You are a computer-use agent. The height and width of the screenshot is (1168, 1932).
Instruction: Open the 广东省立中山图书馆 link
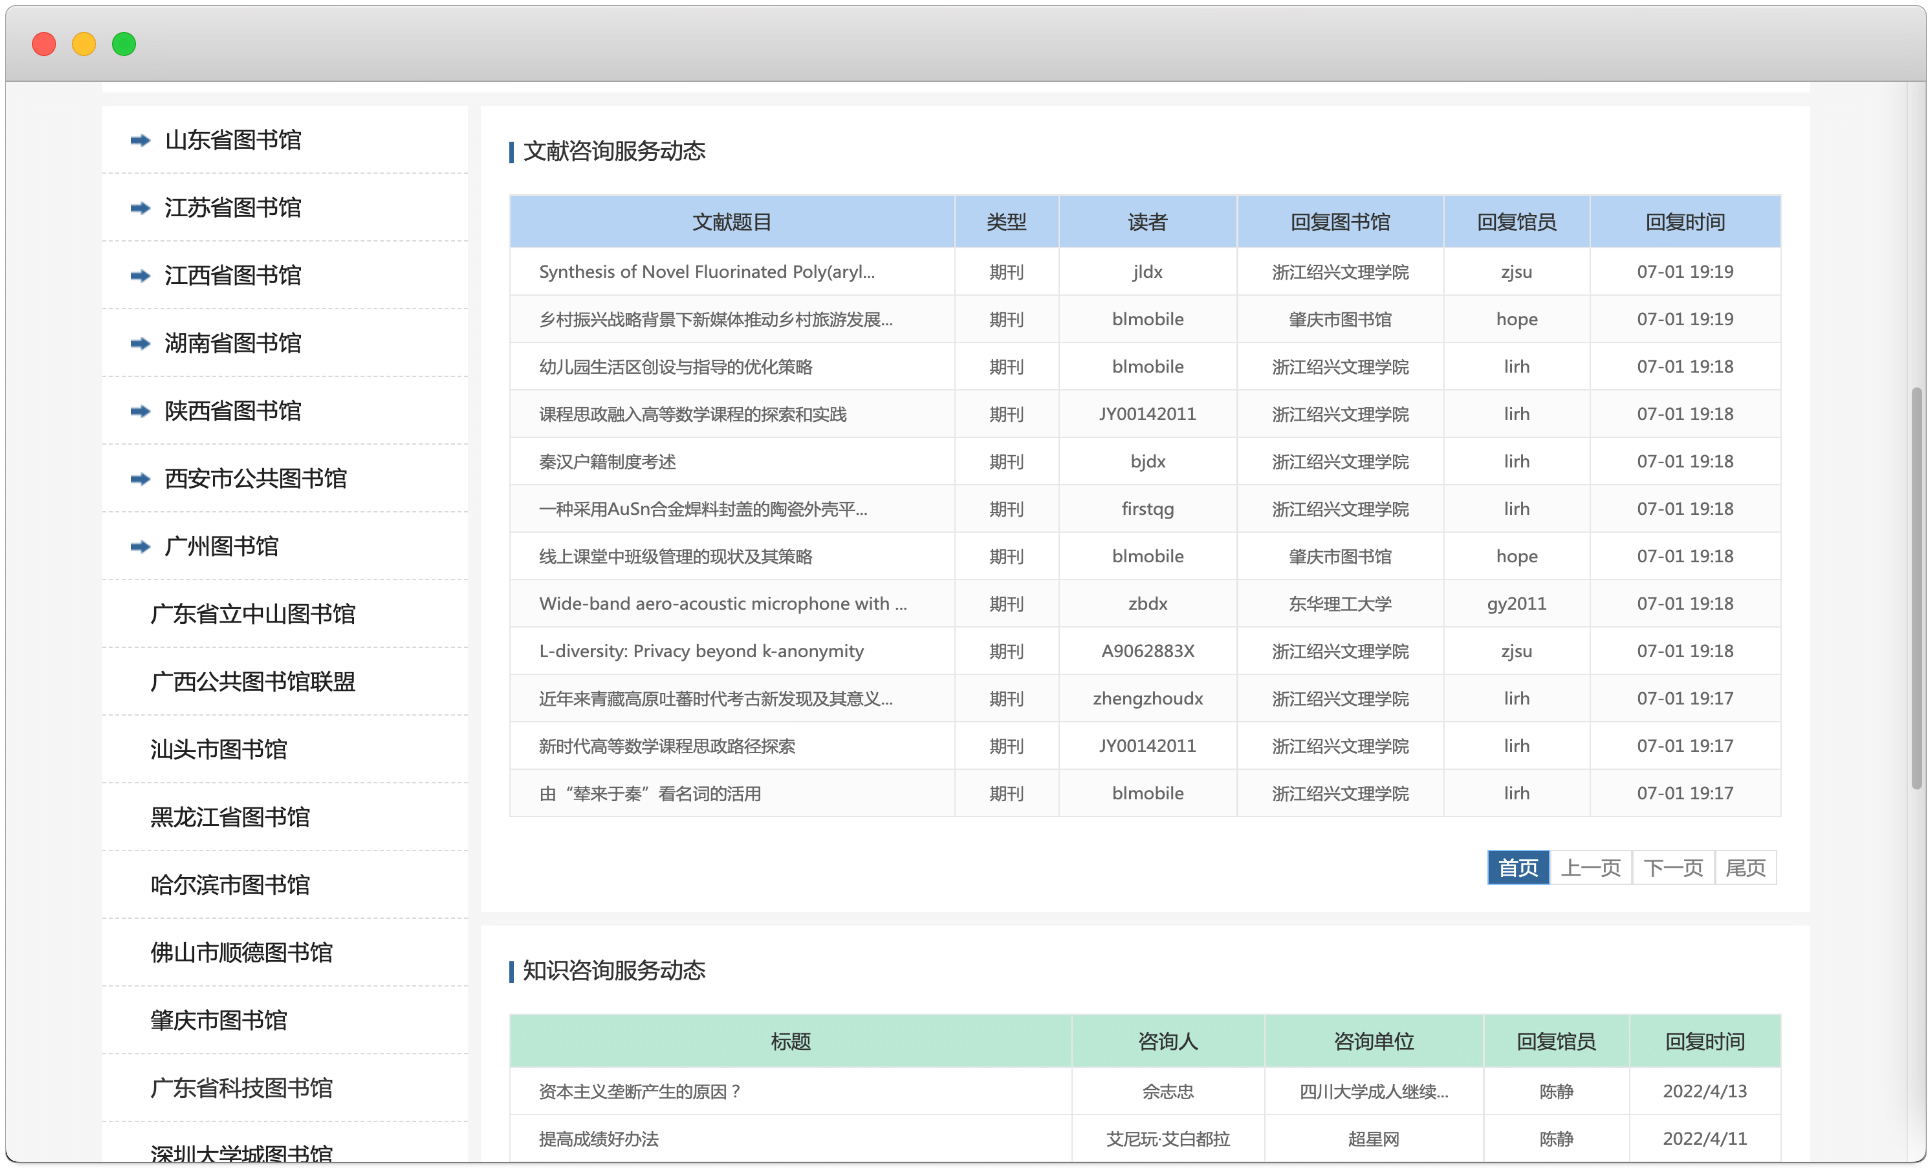tap(253, 615)
